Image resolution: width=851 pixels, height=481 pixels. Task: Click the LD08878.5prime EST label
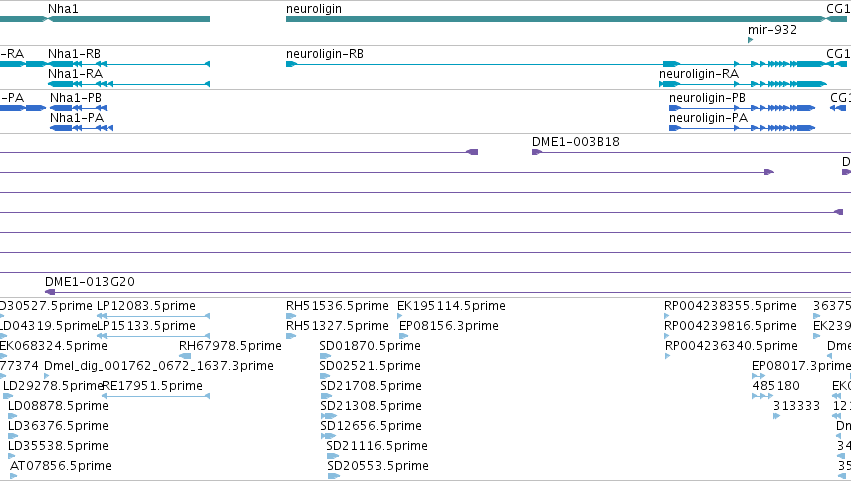click(x=58, y=406)
